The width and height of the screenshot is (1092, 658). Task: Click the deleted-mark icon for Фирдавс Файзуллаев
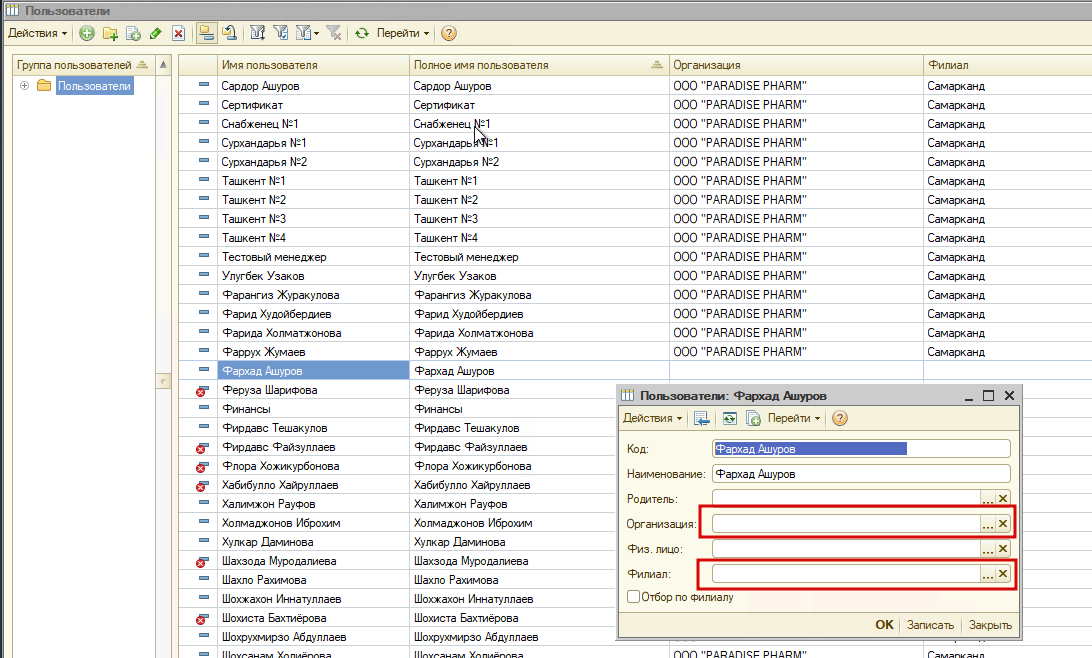(202, 447)
